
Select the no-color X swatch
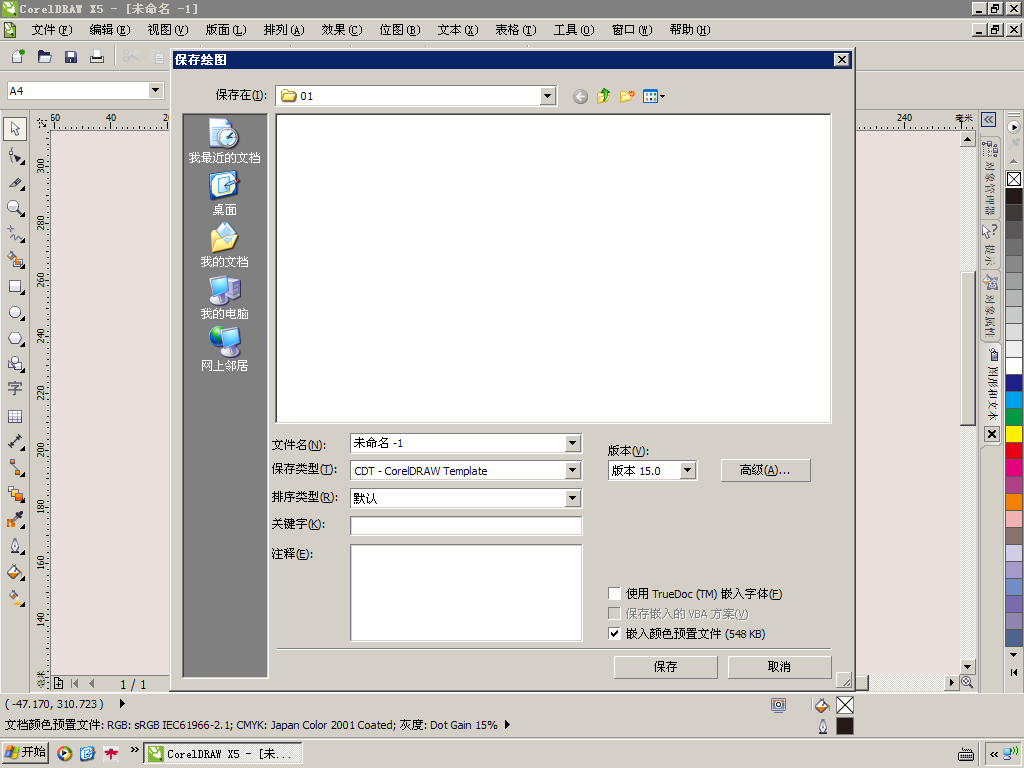(x=1014, y=179)
